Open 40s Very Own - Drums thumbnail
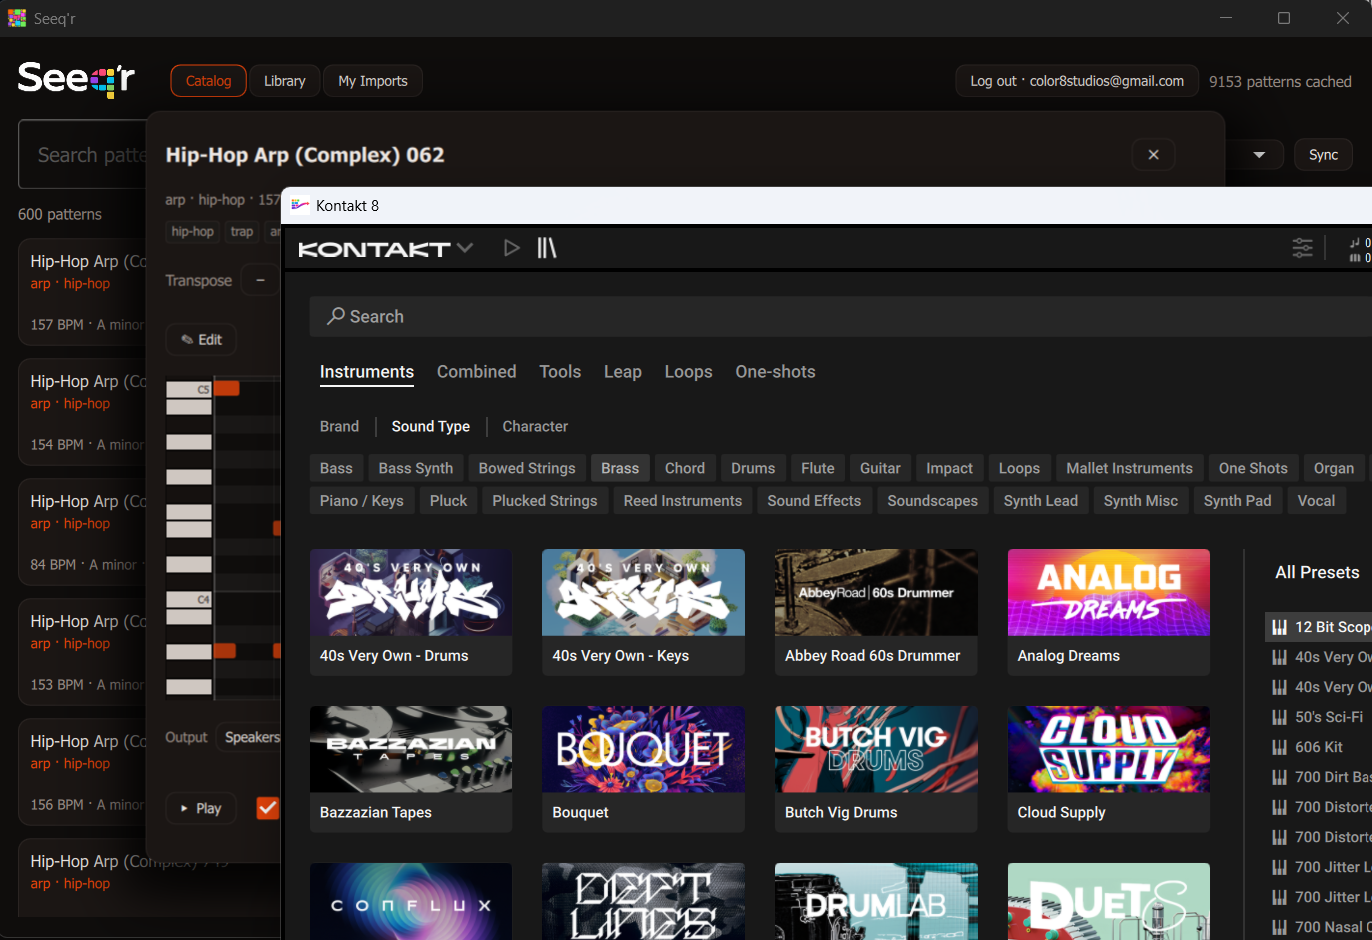The width and height of the screenshot is (1372, 940). coord(411,592)
